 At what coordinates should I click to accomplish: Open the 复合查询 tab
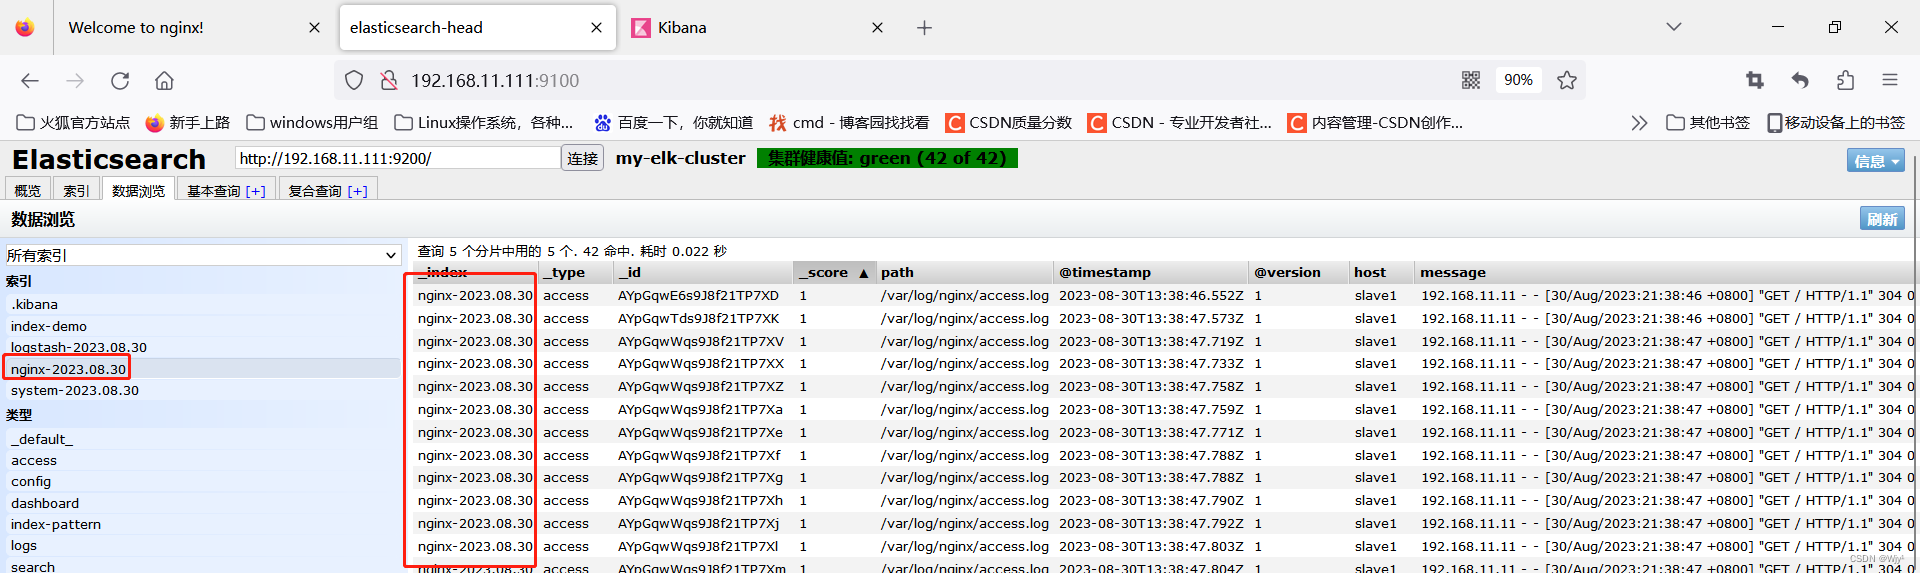(x=327, y=191)
